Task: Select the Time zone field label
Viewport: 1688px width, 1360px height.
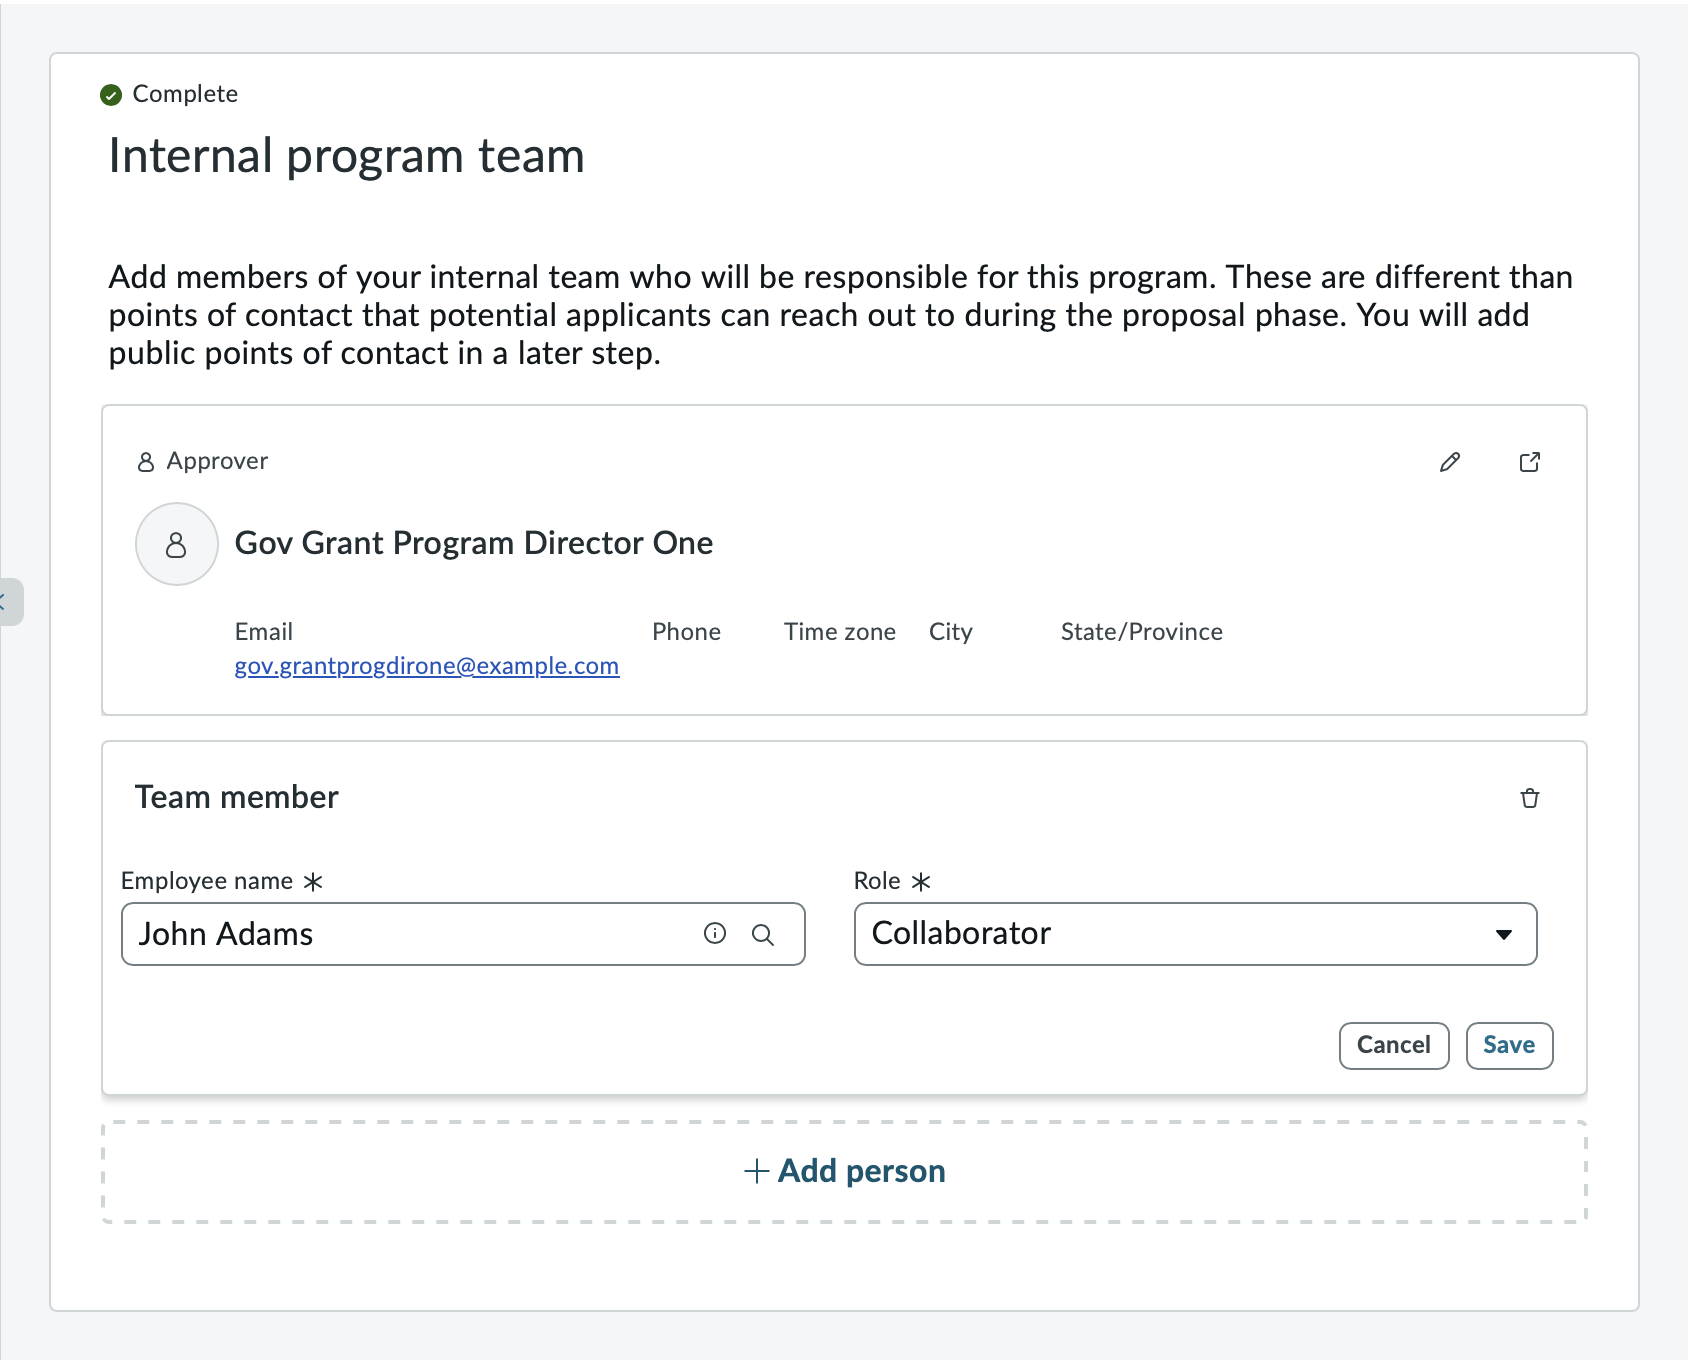Action: (x=840, y=632)
